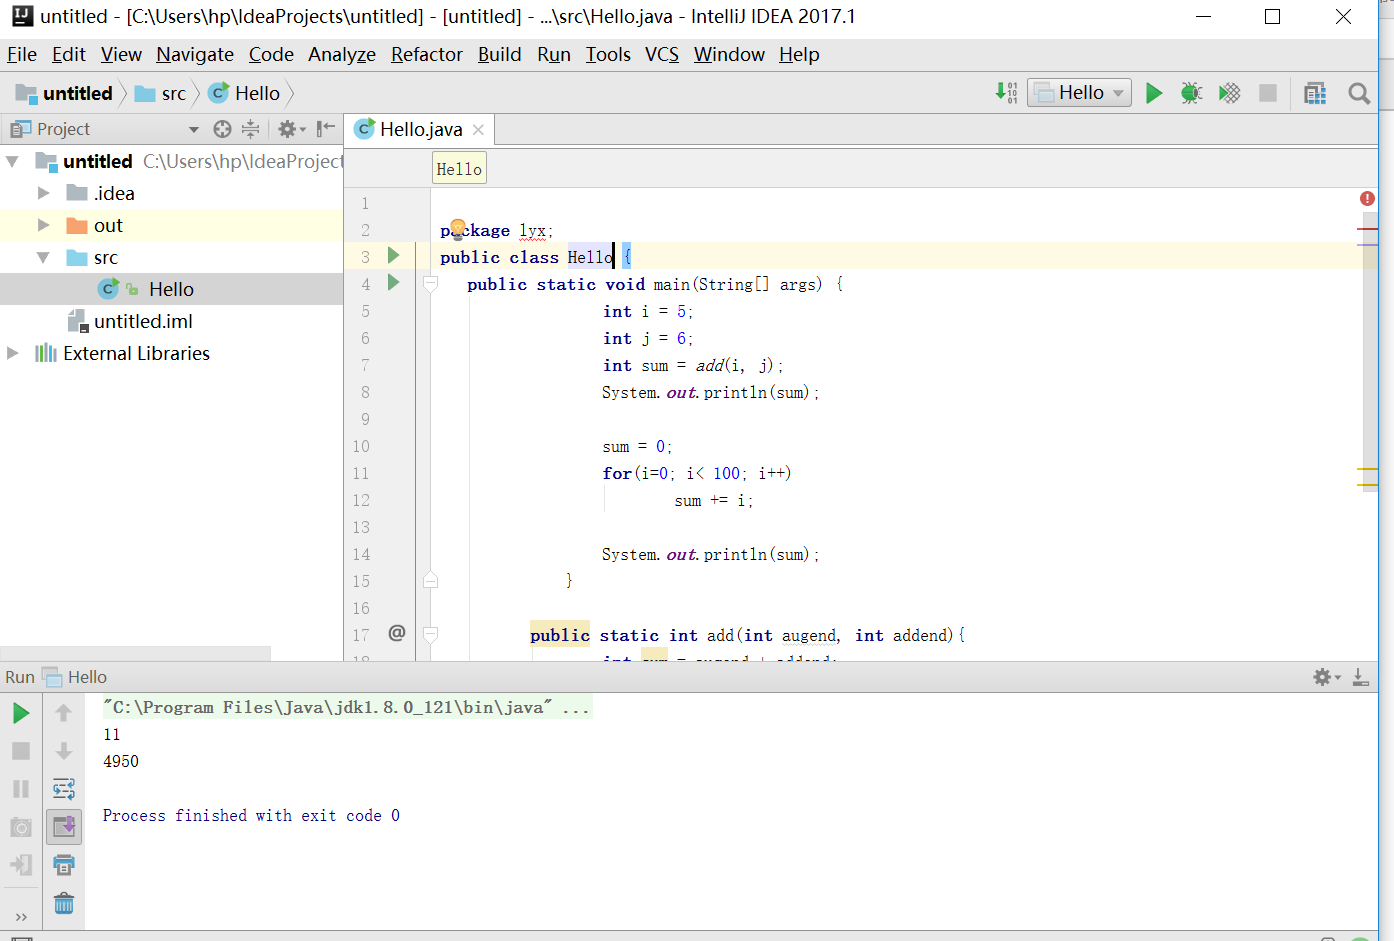Viewport: 1394px width, 941px height.
Task: Click the run gutter arrow on line 4
Action: click(x=394, y=283)
